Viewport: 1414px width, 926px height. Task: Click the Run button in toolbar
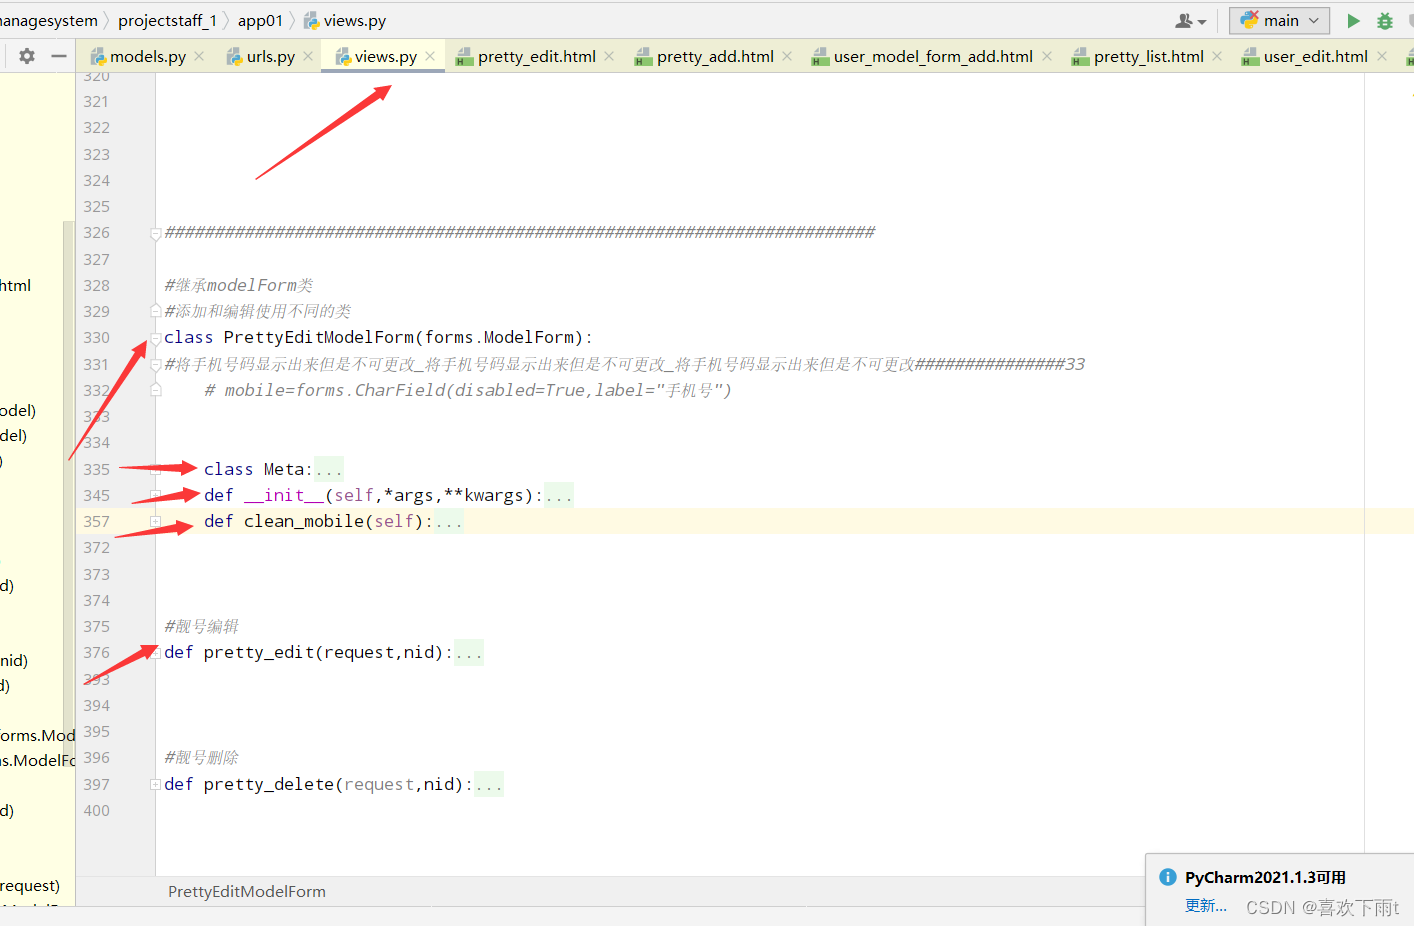pos(1353,21)
